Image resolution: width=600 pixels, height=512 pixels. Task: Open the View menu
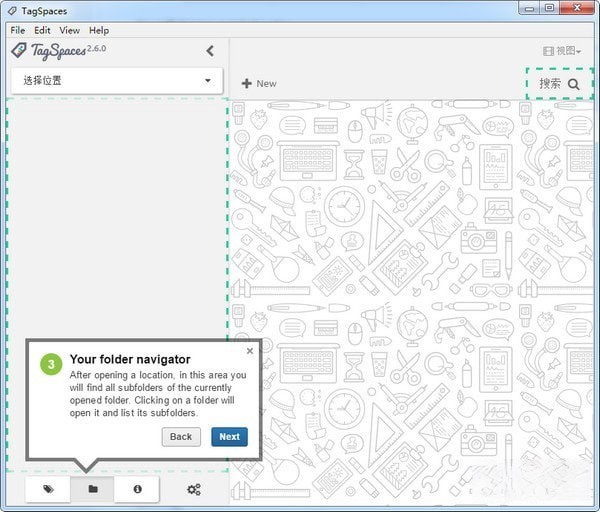coord(69,31)
